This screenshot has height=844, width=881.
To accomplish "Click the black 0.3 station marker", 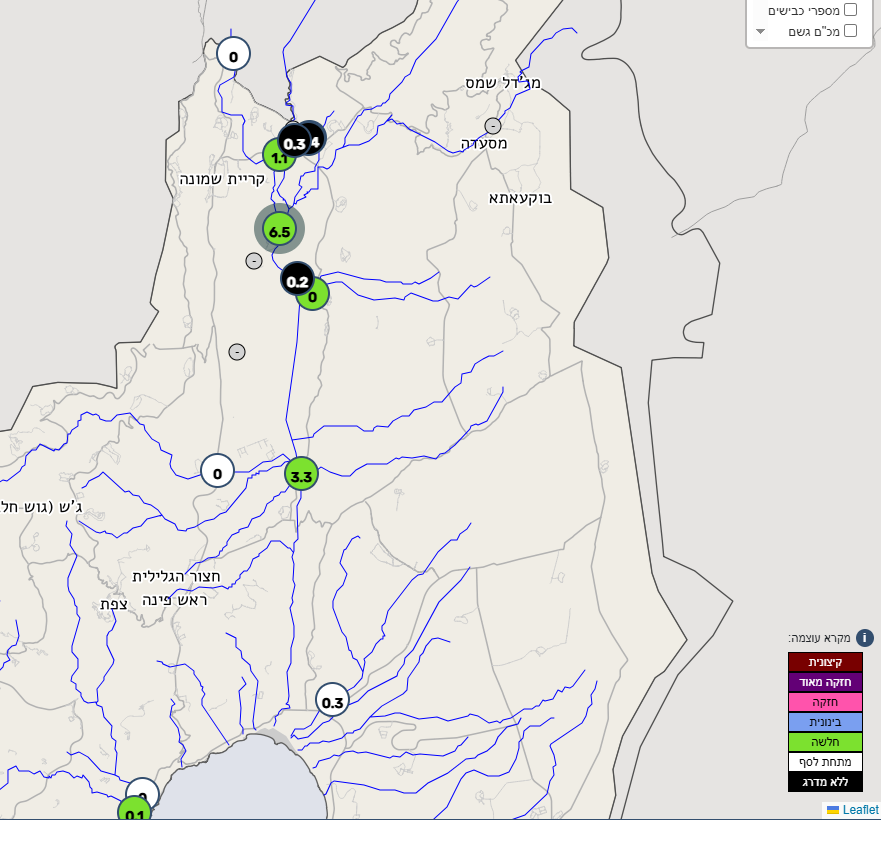I will click(x=293, y=141).
